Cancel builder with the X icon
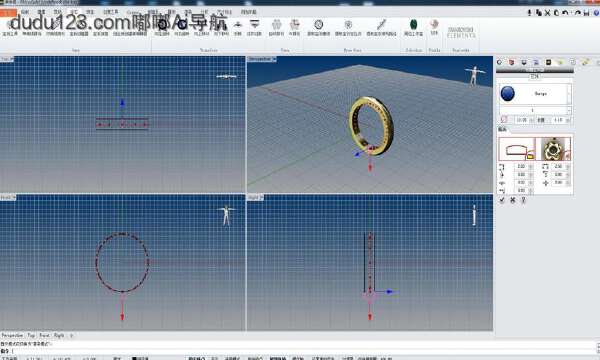Viewport: 600px width, 360px height. pos(513,200)
